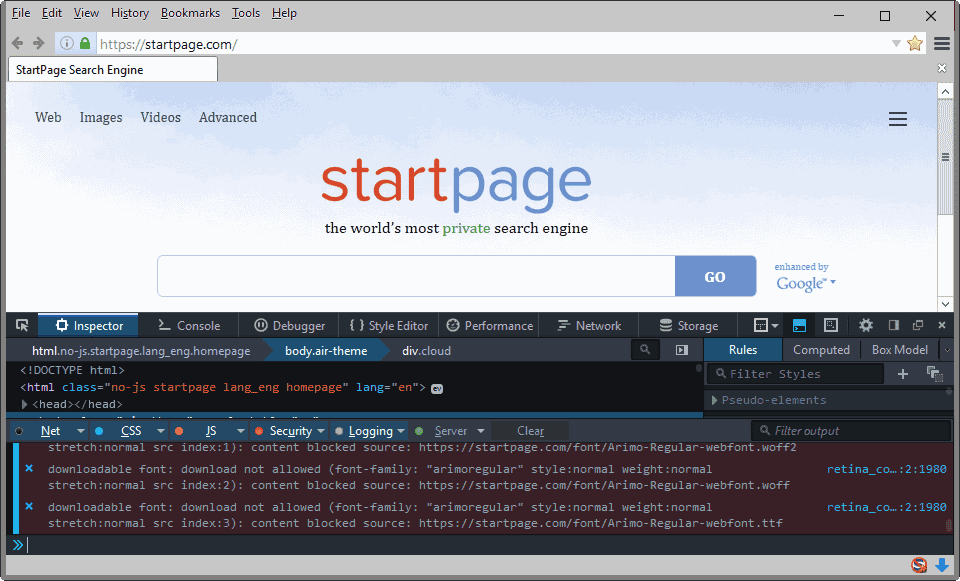This screenshot has height=581, width=960.
Task: Toggle the Net filter button
Action: [x=50, y=431]
